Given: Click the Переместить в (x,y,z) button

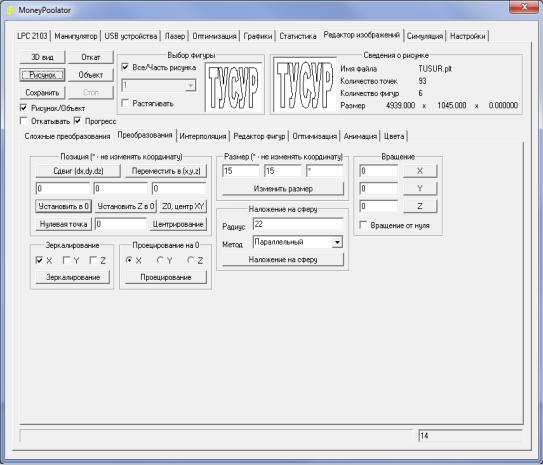Looking at the screenshot, I should tap(166, 171).
